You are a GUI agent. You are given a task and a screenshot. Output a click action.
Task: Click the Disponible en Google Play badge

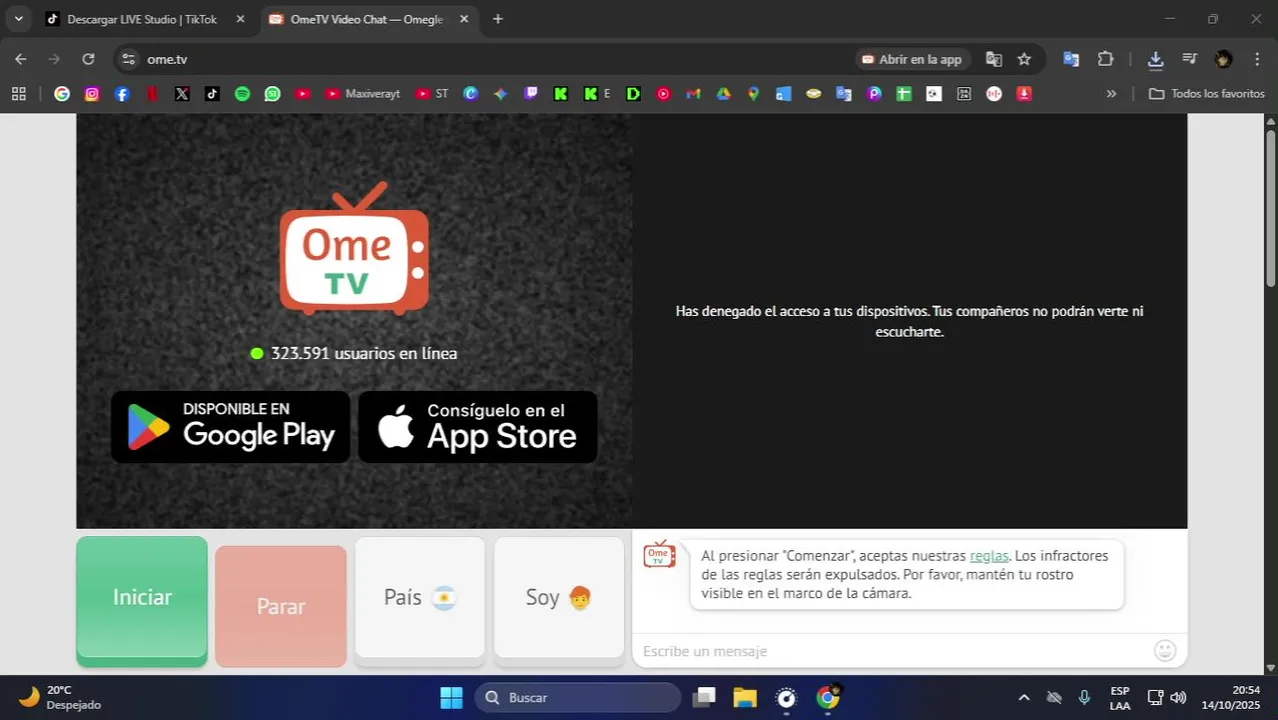pyautogui.click(x=231, y=427)
